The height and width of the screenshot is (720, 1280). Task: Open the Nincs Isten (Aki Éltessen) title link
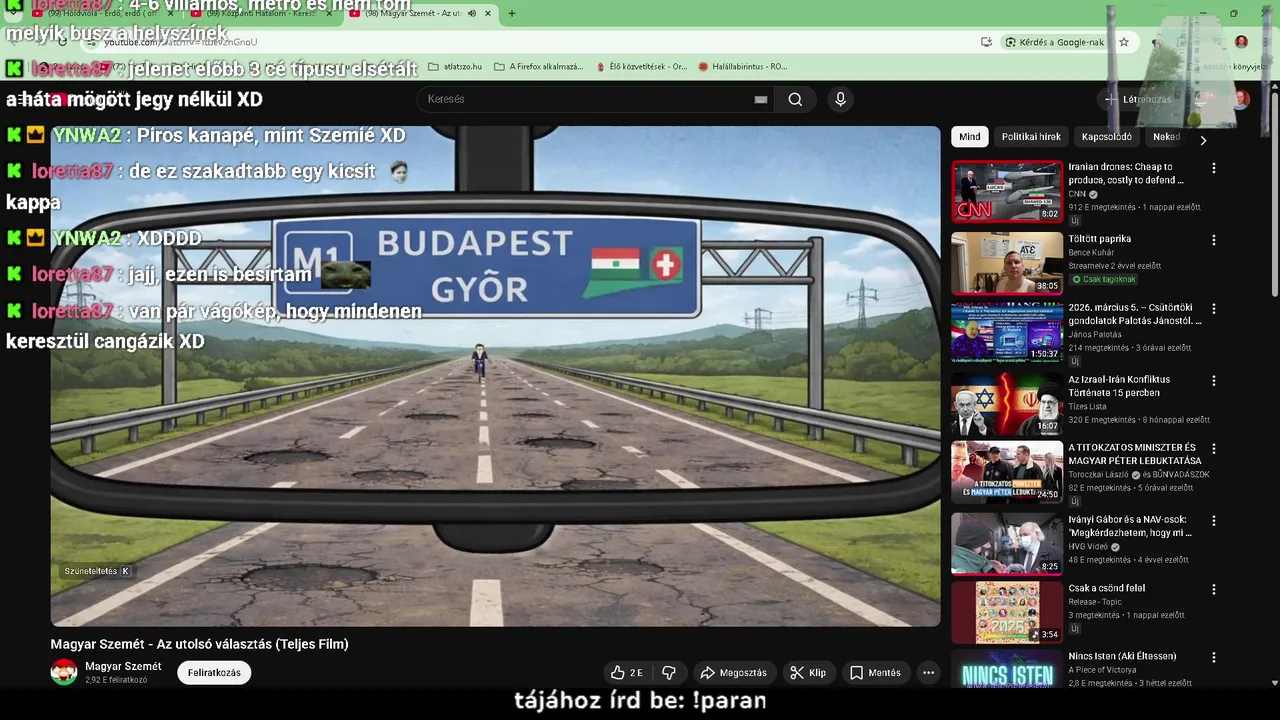[x=1122, y=656]
